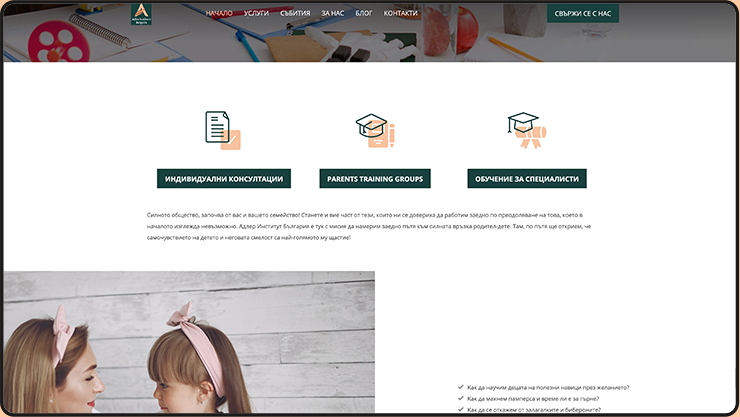Click the paragraph starting with 'Силното общество'
Screen dimensions: 740x417
[369, 226]
